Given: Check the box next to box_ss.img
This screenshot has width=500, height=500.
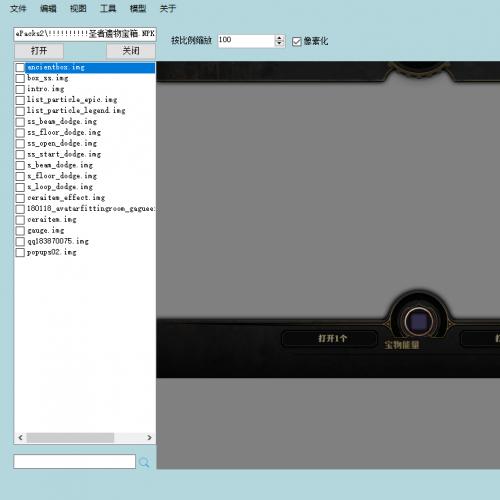Looking at the screenshot, I should pos(20,78).
